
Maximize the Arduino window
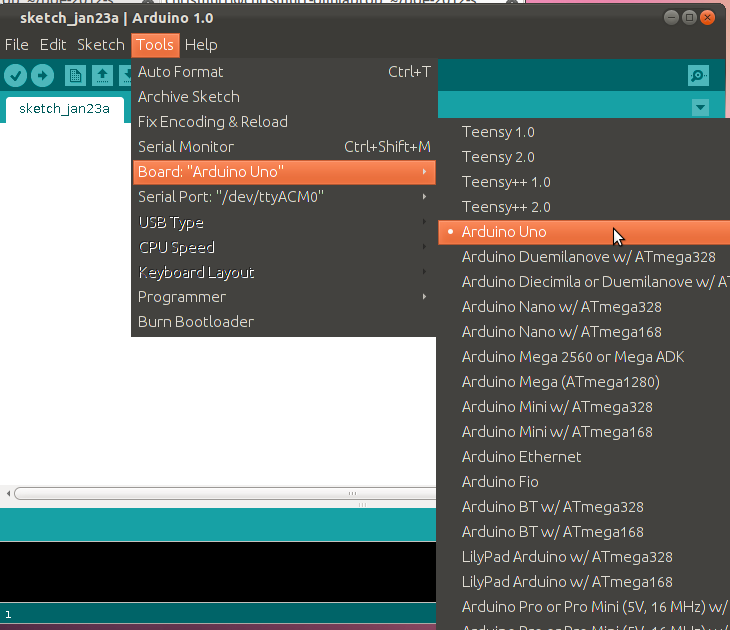pyautogui.click(x=689, y=18)
